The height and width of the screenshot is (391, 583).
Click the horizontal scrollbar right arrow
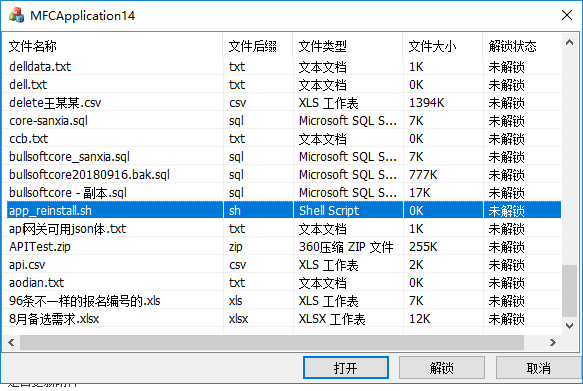point(553,342)
